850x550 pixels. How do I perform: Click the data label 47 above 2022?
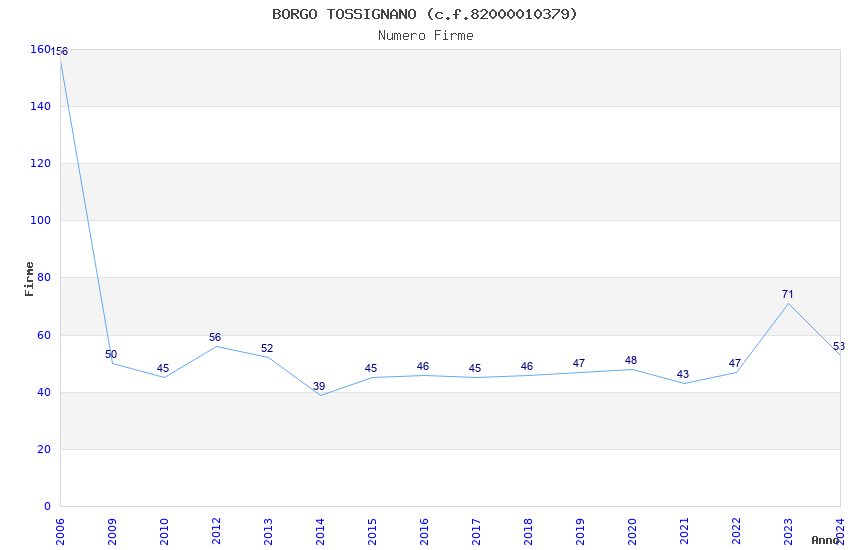pos(735,363)
